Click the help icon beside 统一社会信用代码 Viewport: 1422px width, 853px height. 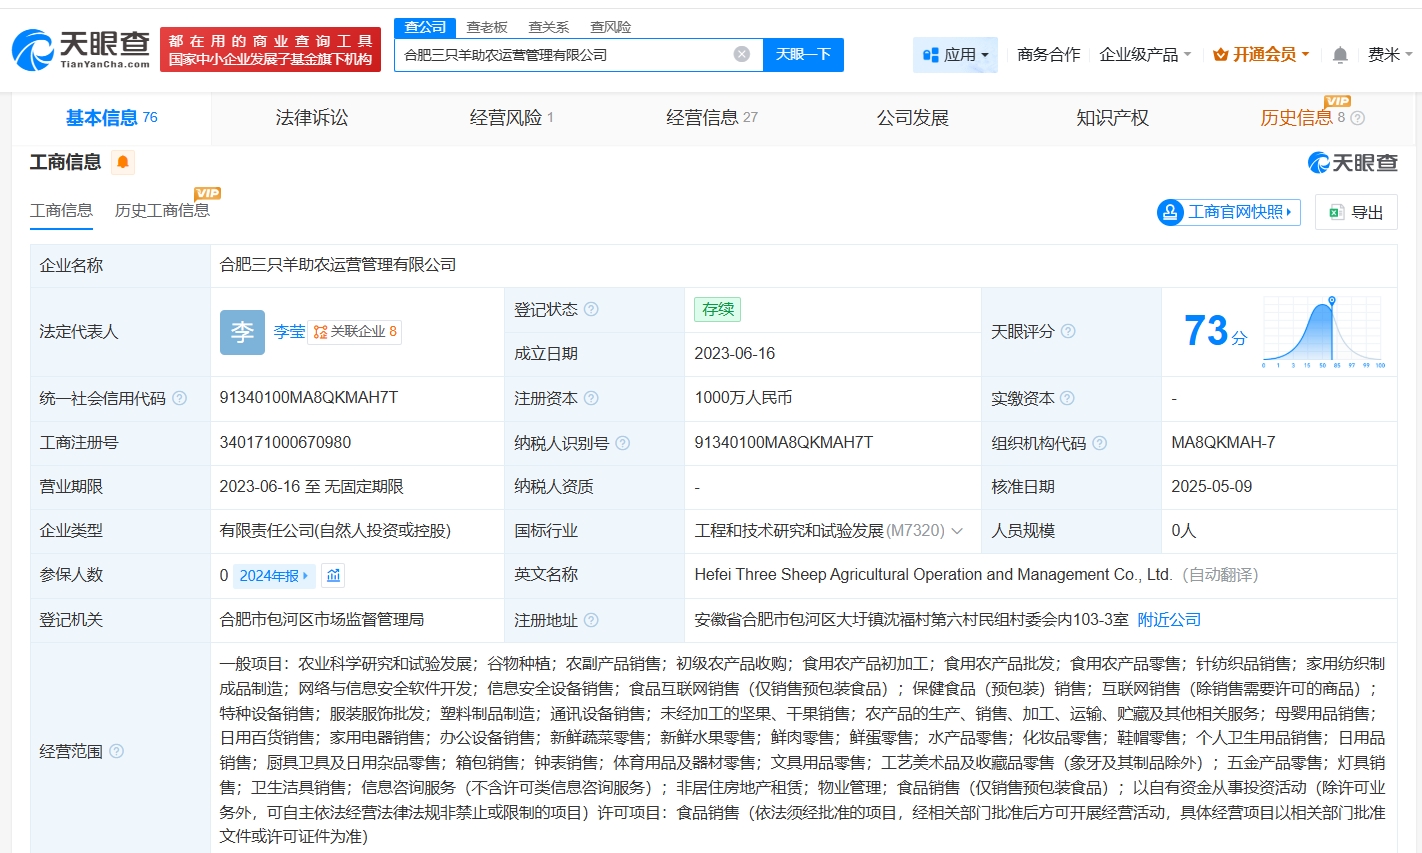(180, 398)
